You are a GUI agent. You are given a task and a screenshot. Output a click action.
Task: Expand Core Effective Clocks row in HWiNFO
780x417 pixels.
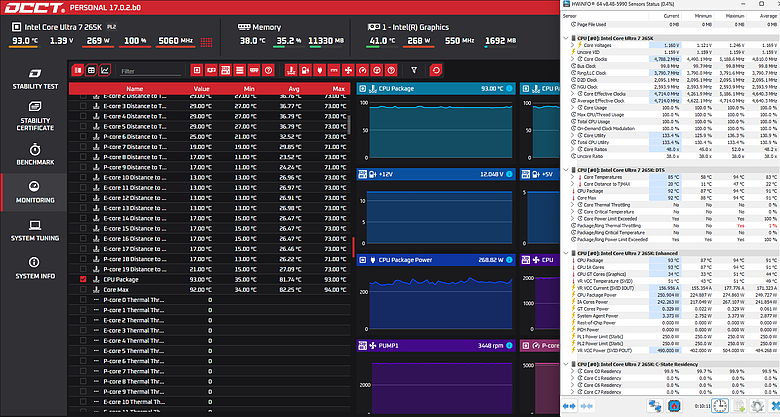click(x=573, y=94)
